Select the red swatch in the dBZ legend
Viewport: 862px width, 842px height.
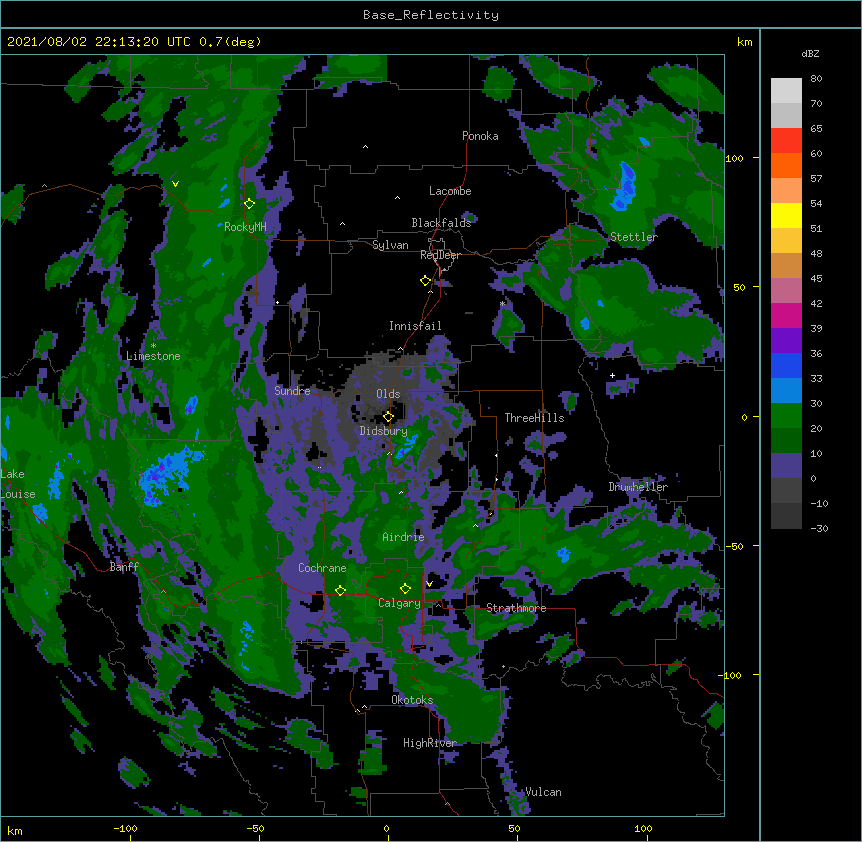point(786,141)
